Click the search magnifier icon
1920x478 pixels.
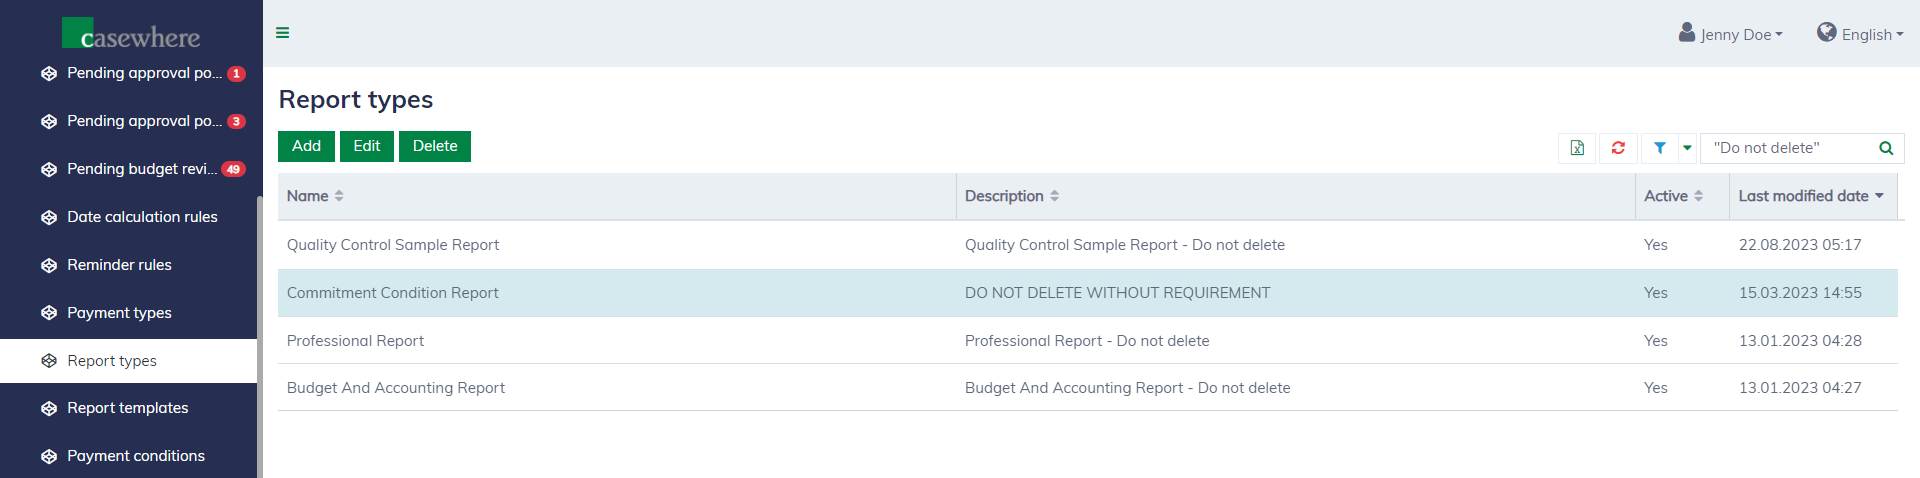1886,148
